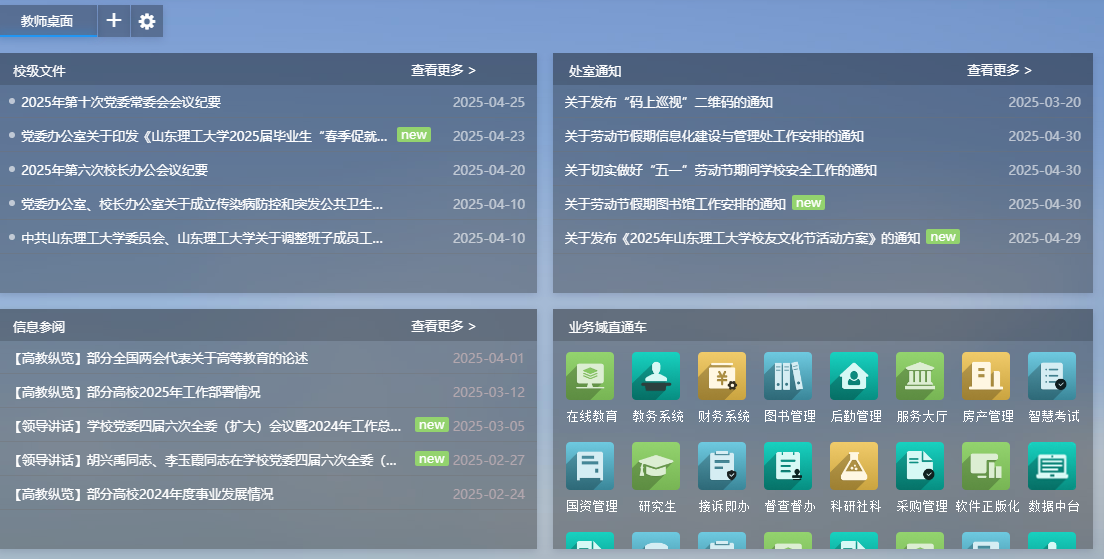
Task: Expand 查看更多 in 校级文件 panel
Action: [x=443, y=71]
